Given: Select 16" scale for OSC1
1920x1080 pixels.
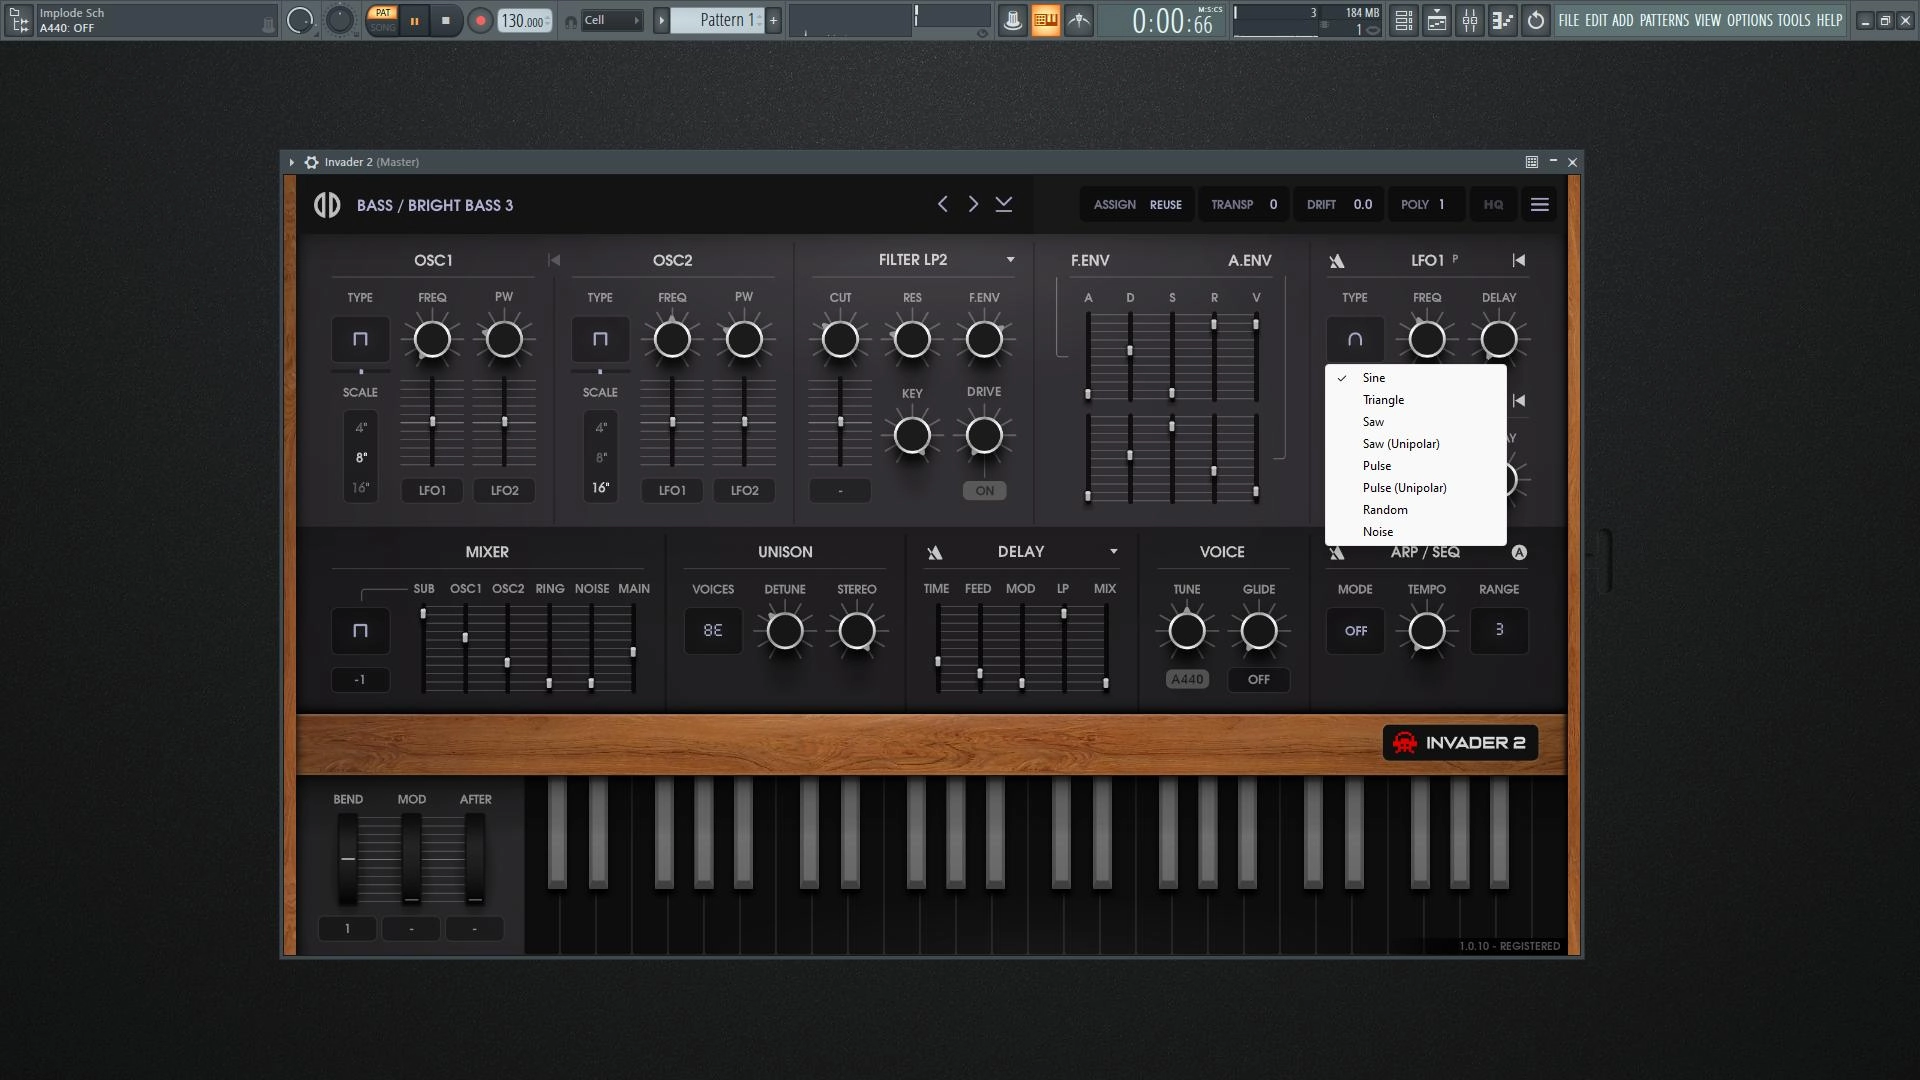Looking at the screenshot, I should [x=361, y=488].
